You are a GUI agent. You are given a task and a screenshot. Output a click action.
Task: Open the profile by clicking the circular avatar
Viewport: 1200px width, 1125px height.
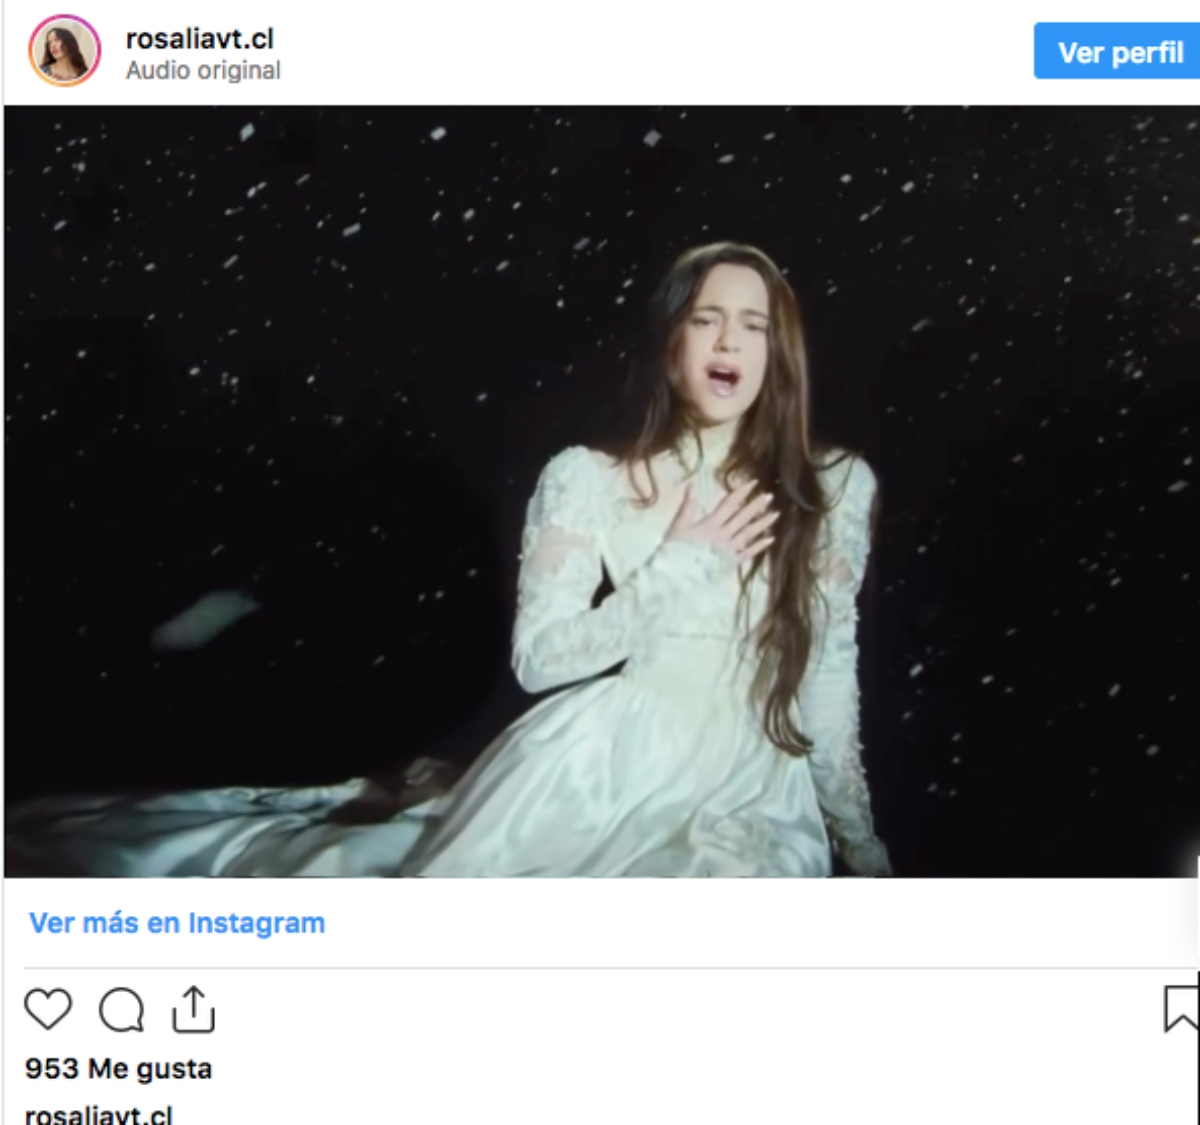(66, 48)
